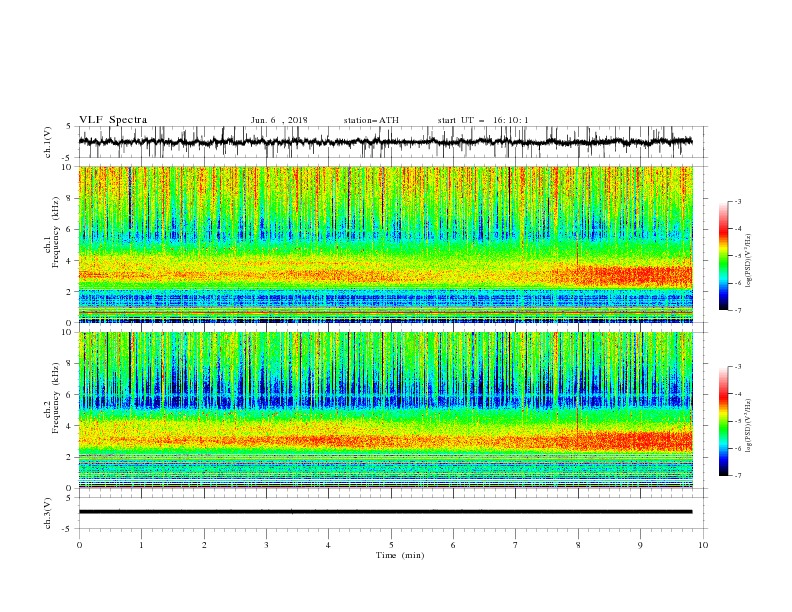Click time axis tick label "1"
Viewport: 792px width, 612px height.
141,545
